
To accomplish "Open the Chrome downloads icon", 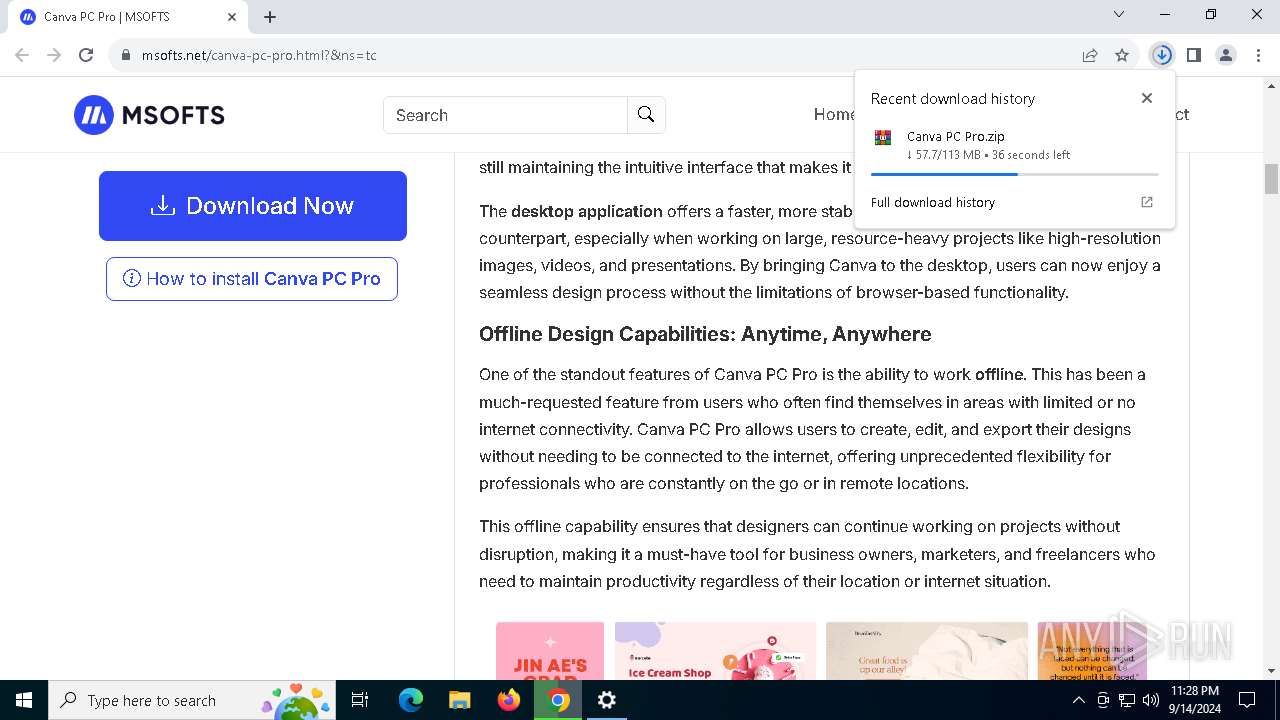I will click(x=1161, y=55).
